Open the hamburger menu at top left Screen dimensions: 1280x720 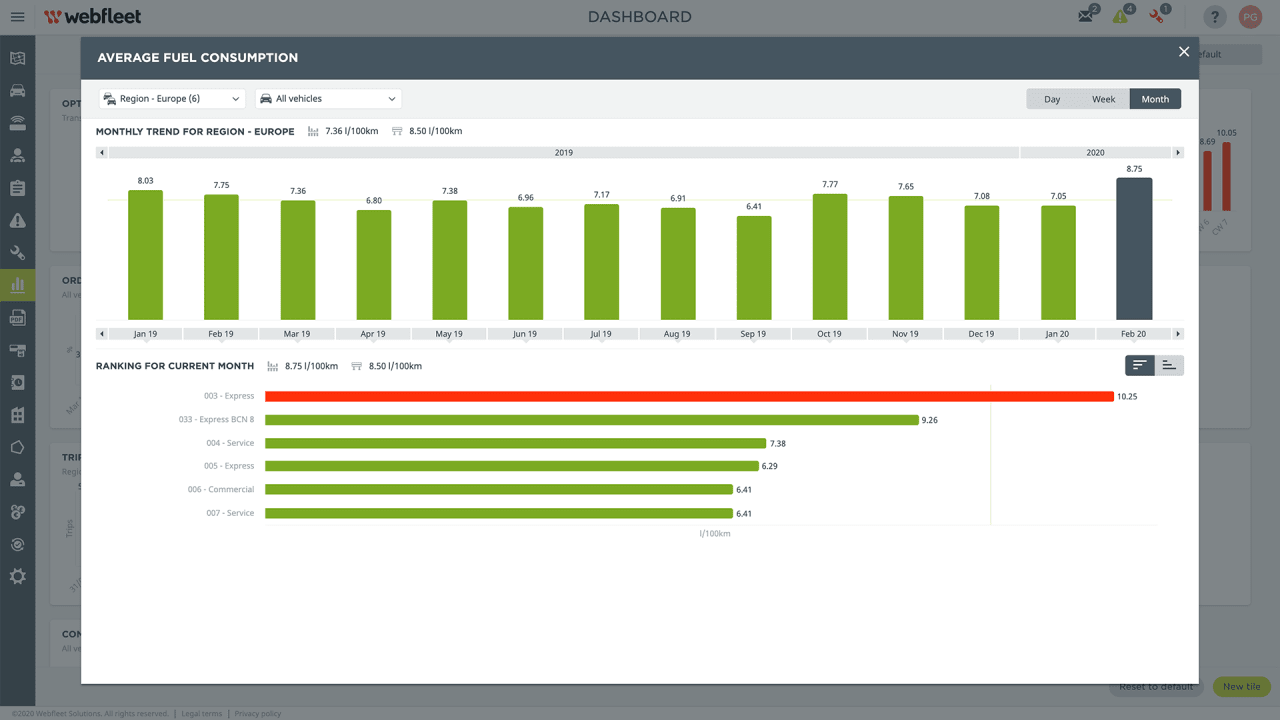pos(17,17)
